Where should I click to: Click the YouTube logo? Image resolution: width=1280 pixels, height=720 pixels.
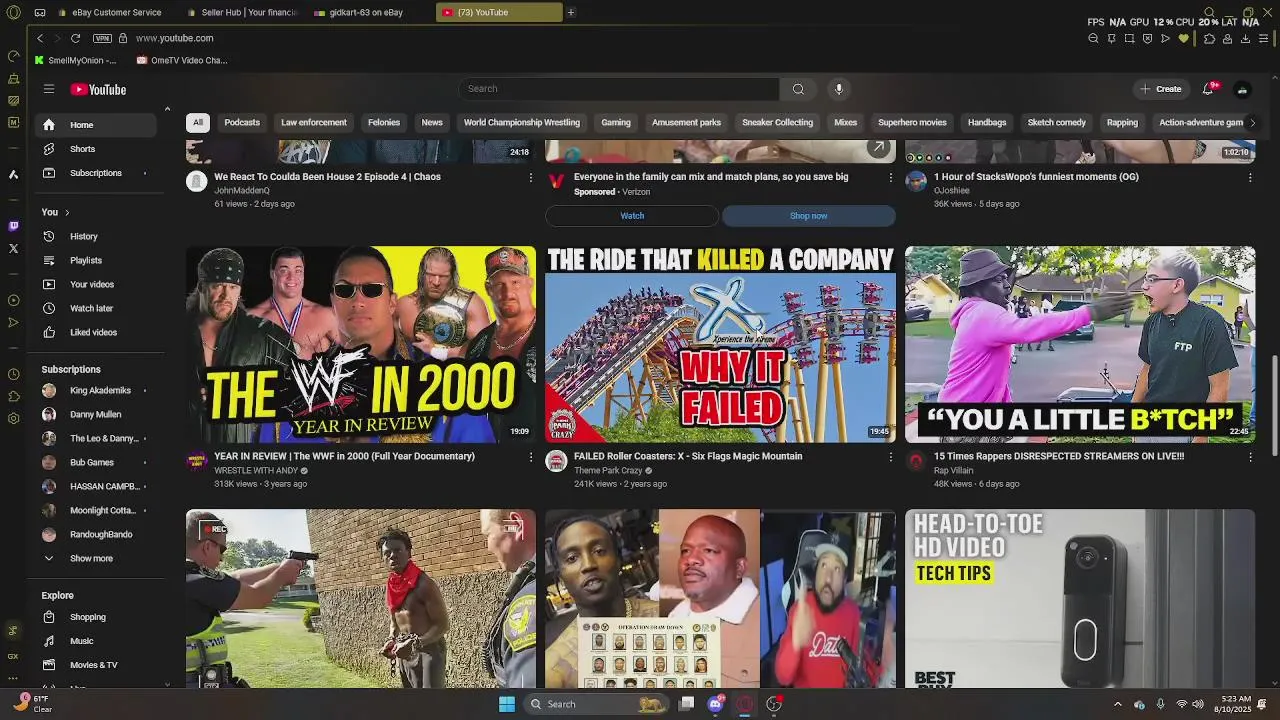[98, 89]
